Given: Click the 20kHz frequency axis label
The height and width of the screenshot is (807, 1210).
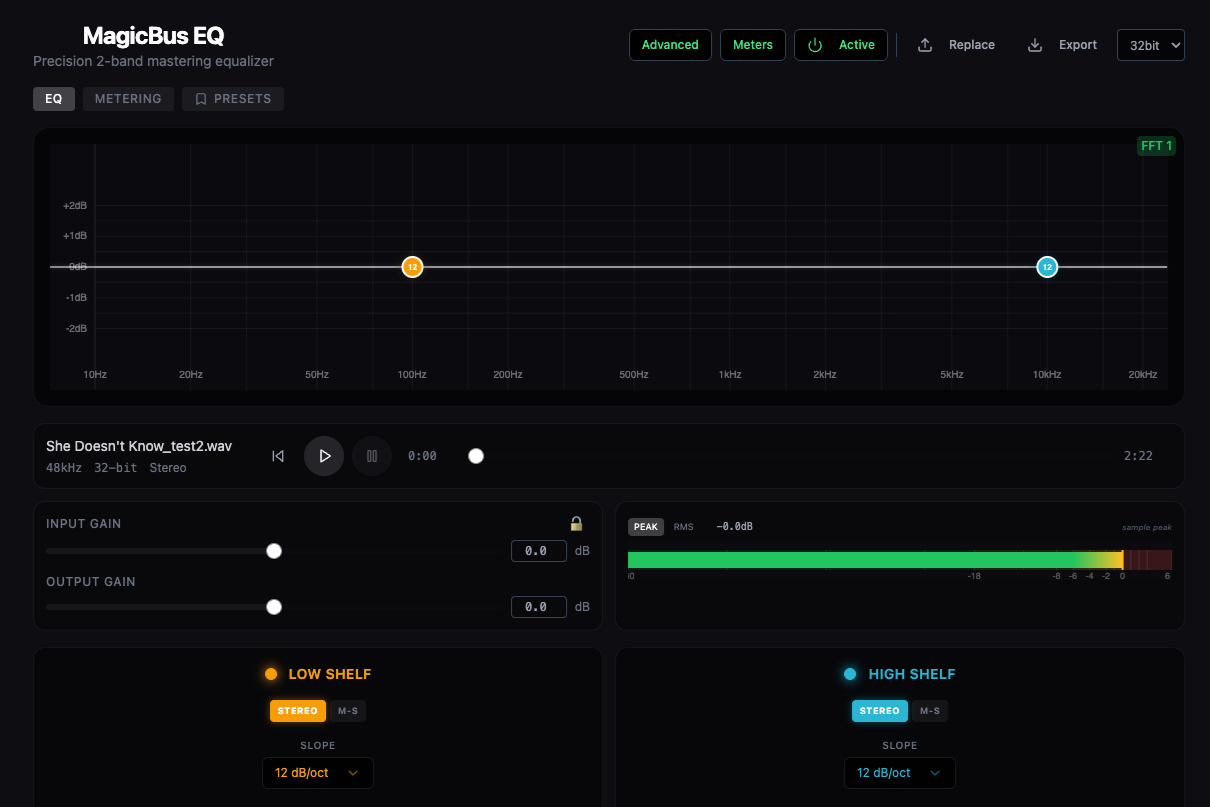Looking at the screenshot, I should pos(1143,375).
